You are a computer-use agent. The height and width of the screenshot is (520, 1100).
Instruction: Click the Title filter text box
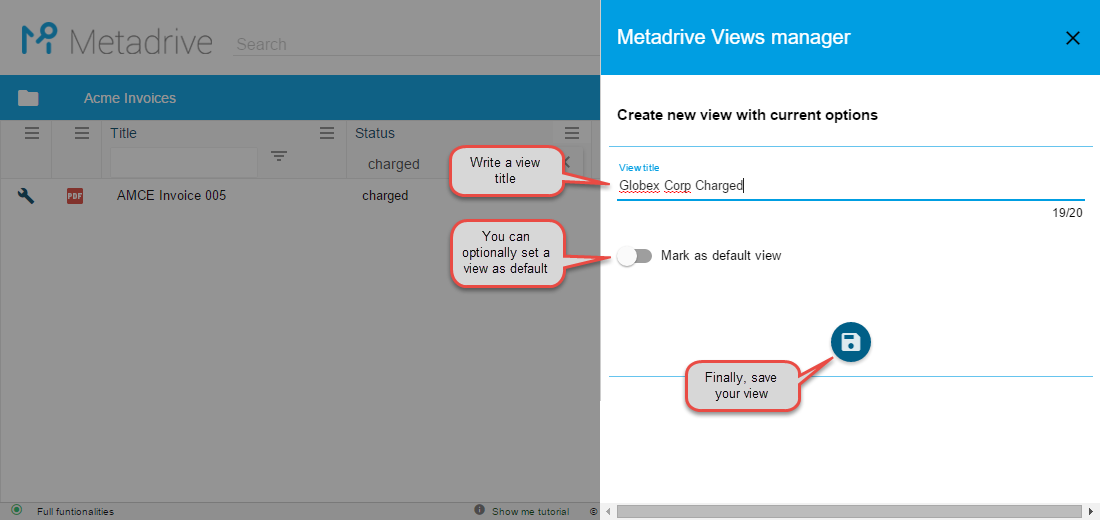[184, 162]
